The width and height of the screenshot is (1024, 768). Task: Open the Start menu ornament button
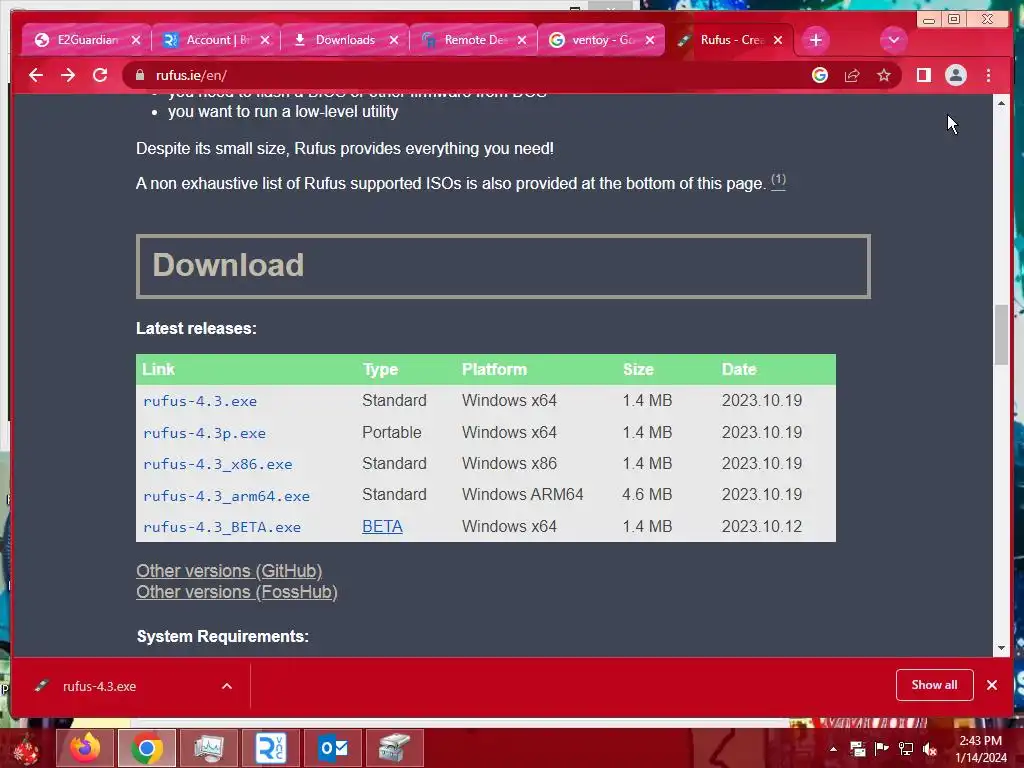[x=26, y=749]
